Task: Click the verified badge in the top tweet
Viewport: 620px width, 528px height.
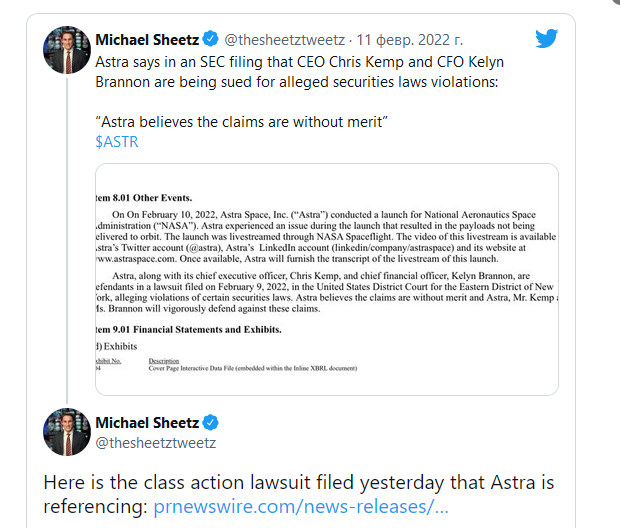Action: click(210, 40)
